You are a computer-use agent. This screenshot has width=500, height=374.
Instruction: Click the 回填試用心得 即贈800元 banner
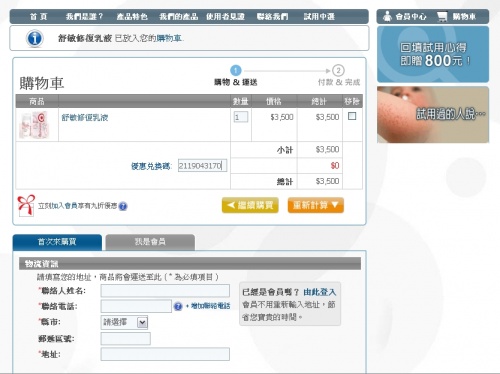(x=433, y=54)
